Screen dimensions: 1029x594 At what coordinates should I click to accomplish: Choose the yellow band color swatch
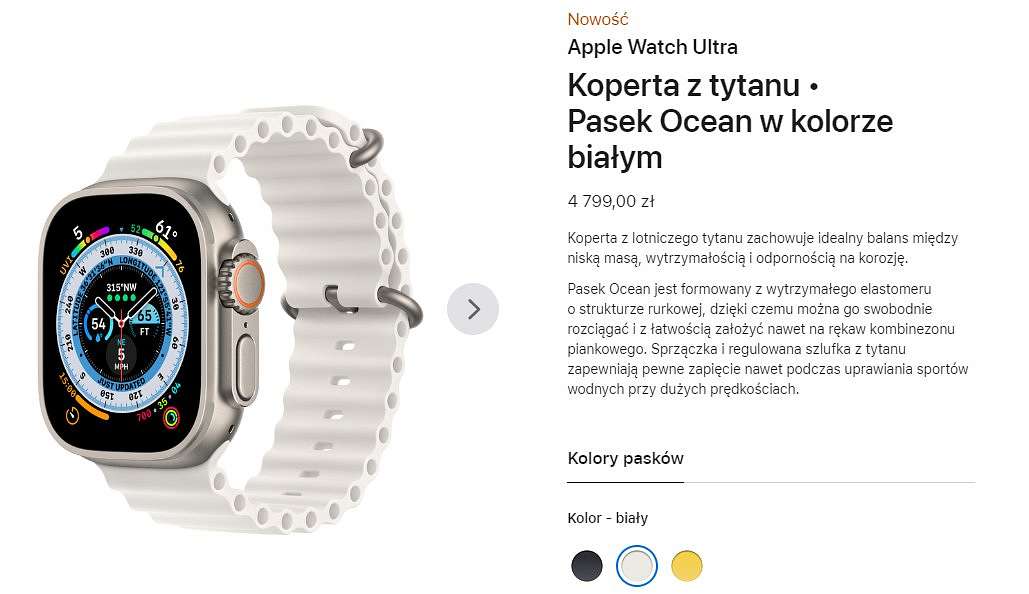click(x=686, y=565)
